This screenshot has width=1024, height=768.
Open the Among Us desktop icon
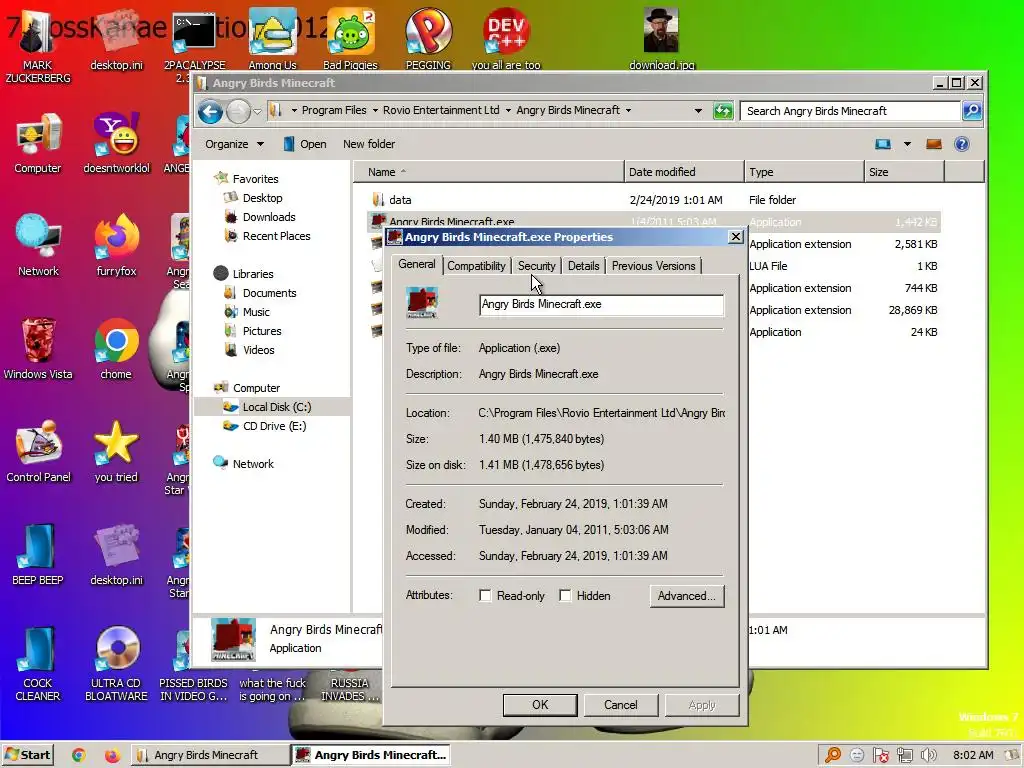tap(272, 37)
